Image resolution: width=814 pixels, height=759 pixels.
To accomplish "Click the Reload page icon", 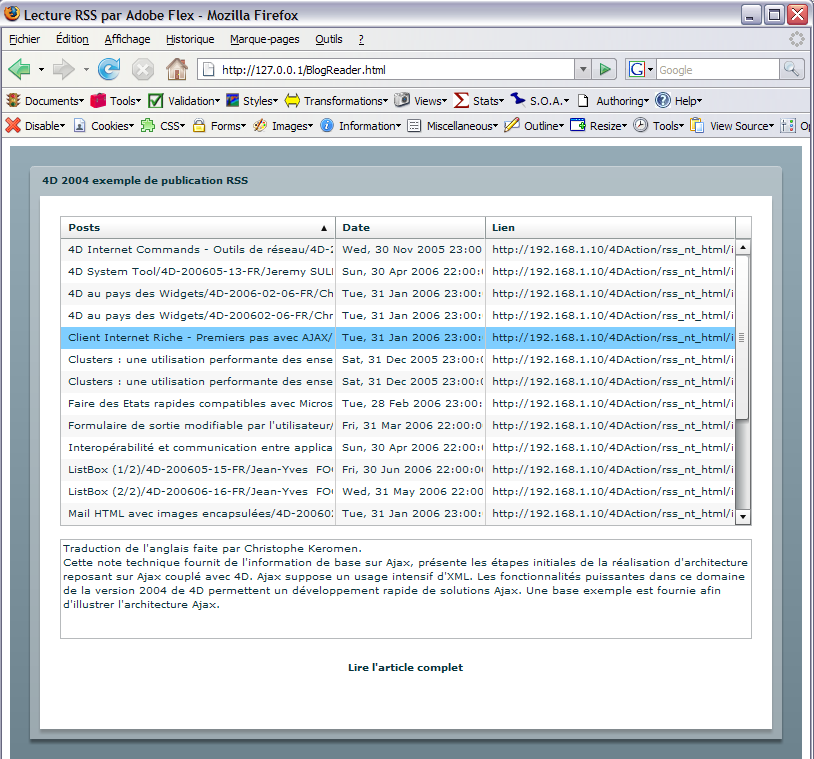I will (109, 69).
